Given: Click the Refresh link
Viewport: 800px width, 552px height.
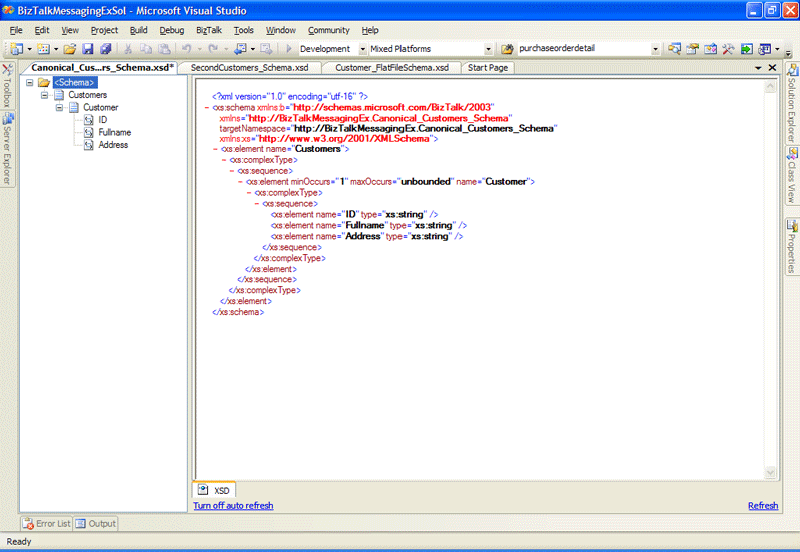Looking at the screenshot, I should click(x=762, y=506).
